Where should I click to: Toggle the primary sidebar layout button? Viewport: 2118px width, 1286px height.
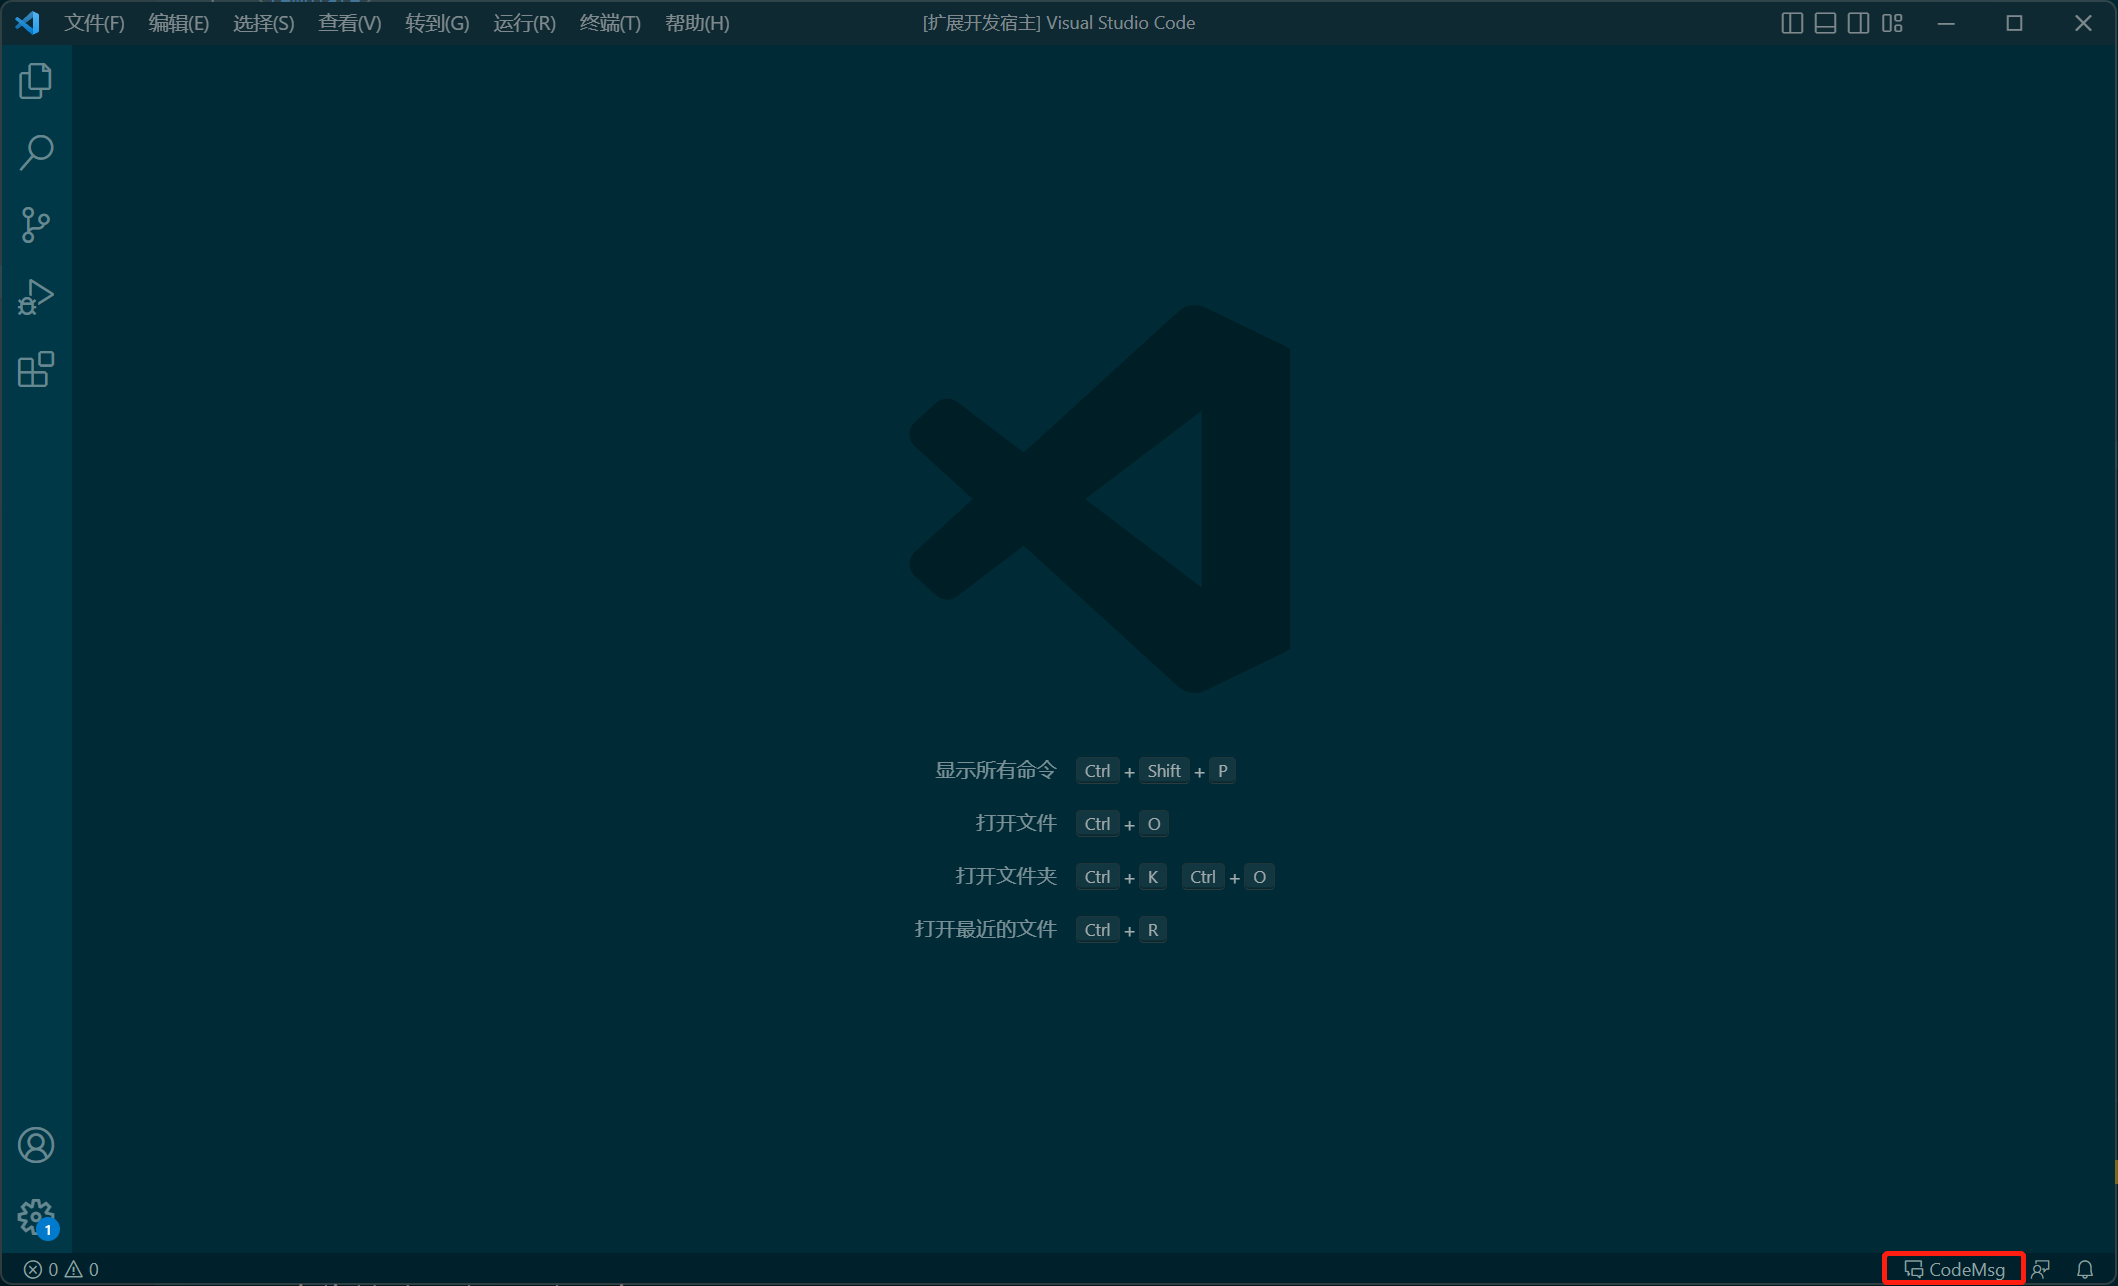(1792, 23)
